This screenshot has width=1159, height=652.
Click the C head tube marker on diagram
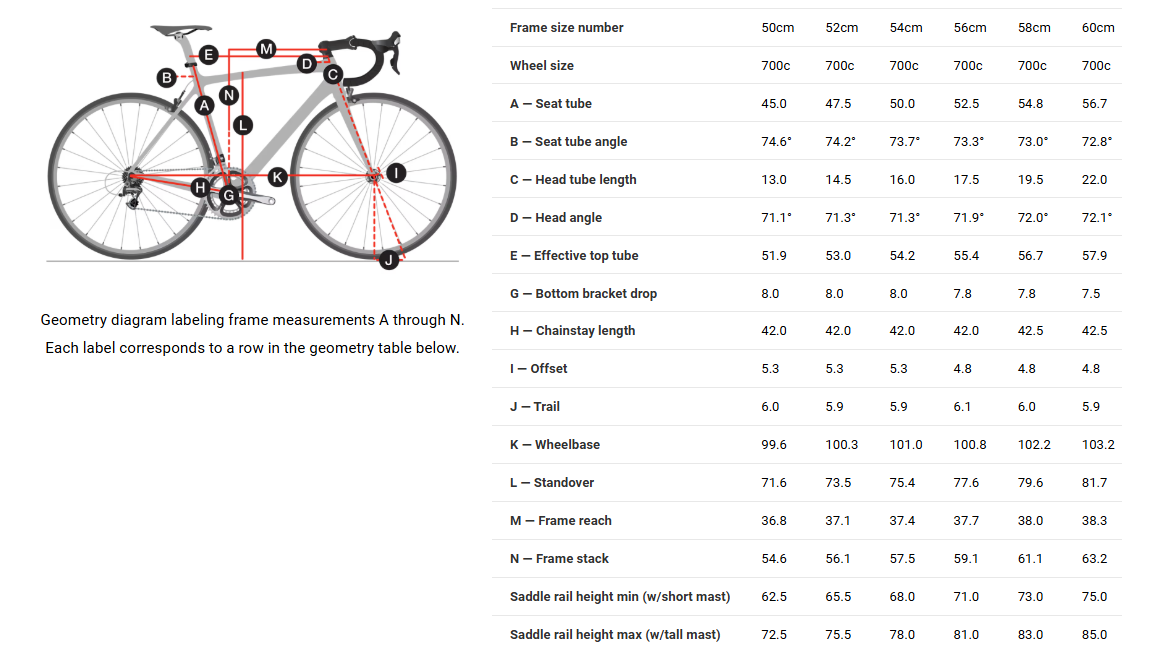[333, 73]
